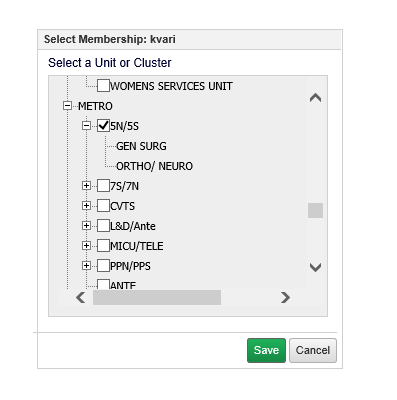Click the vertical scrollbar thumb
Viewport: 397px width, 400px height.
pyautogui.click(x=315, y=210)
